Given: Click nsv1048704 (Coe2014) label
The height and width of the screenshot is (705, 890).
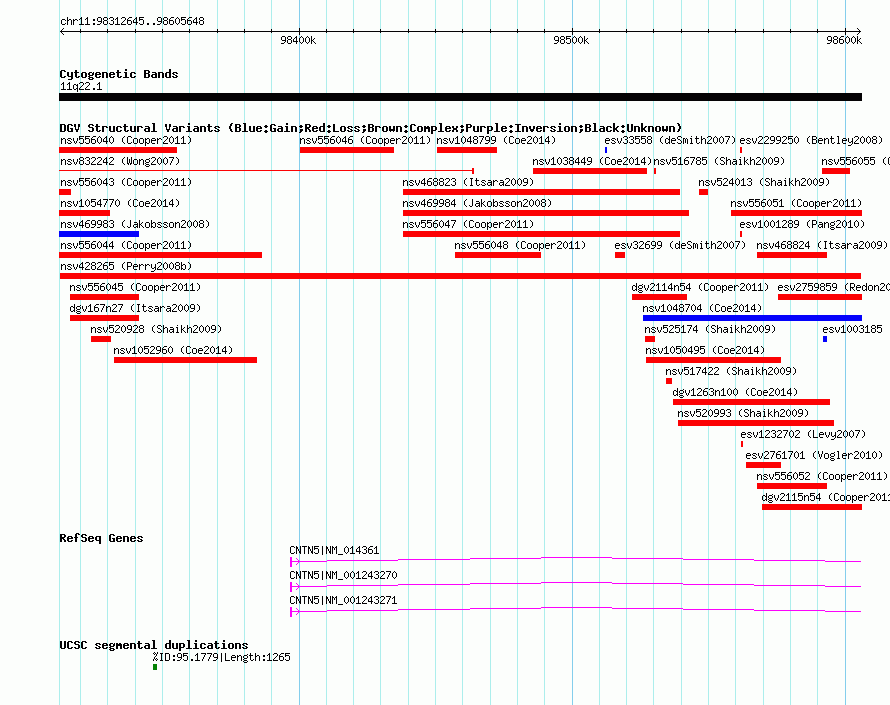Looking at the screenshot, I should [x=702, y=308].
